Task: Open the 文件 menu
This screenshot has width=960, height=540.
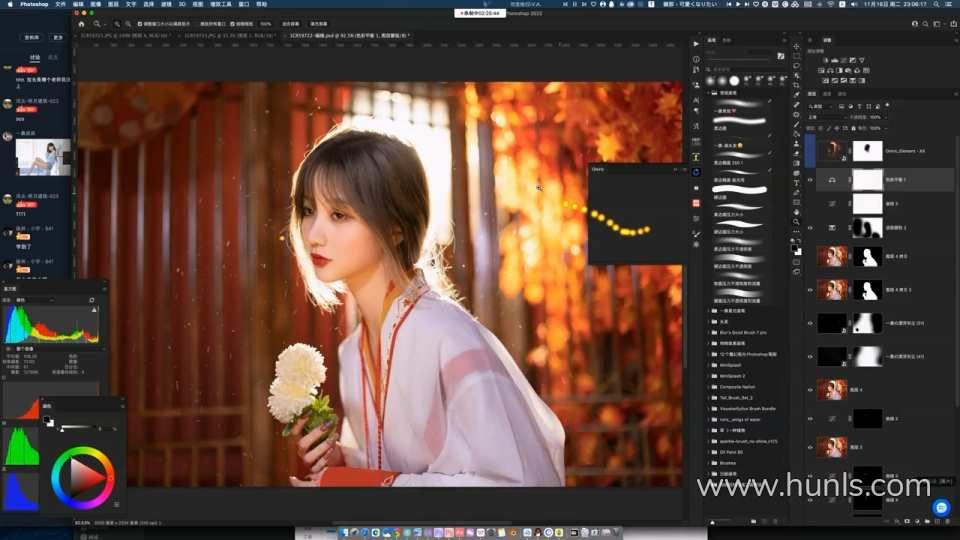Action: click(x=61, y=4)
